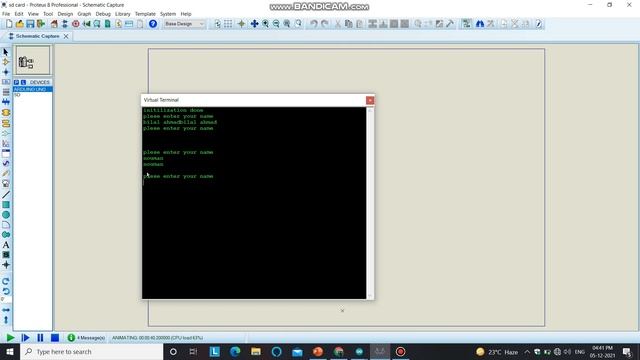Image resolution: width=640 pixels, height=360 pixels.
Task: Click the Rotate Anti-clockwise icon
Action: [x=6, y=291]
